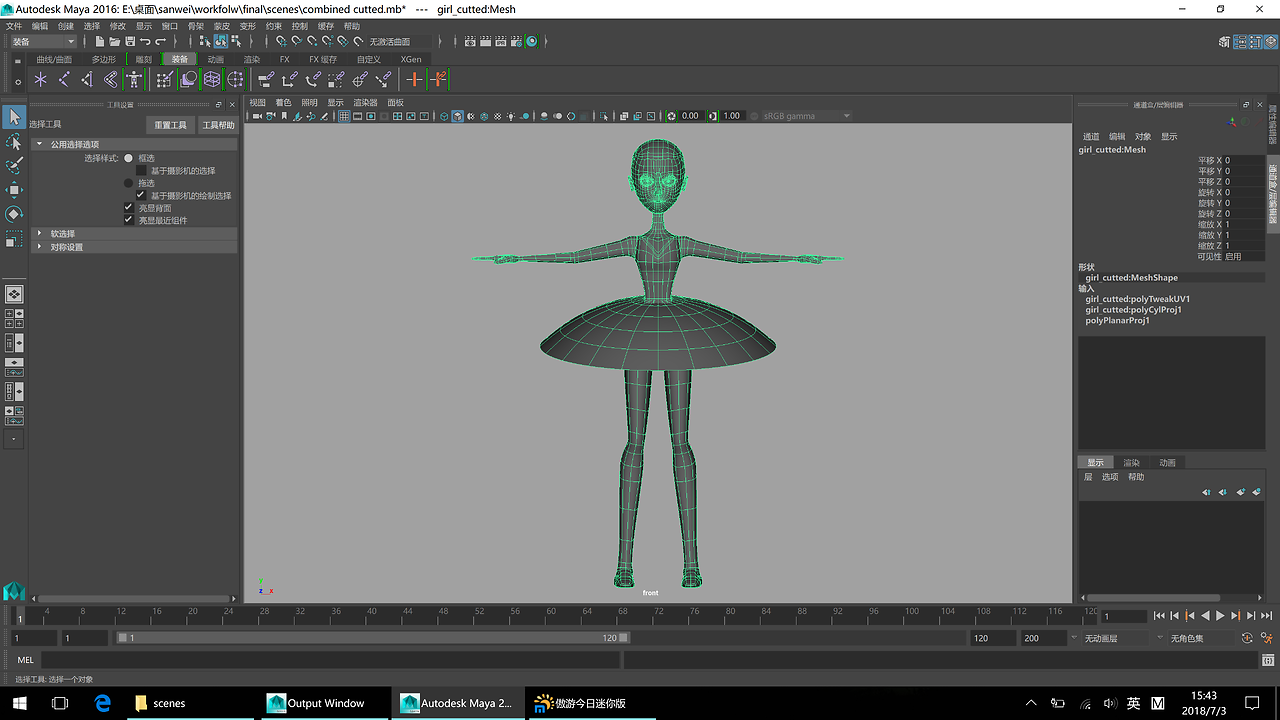Switch to the 多边形 shelf tab

click(x=104, y=60)
